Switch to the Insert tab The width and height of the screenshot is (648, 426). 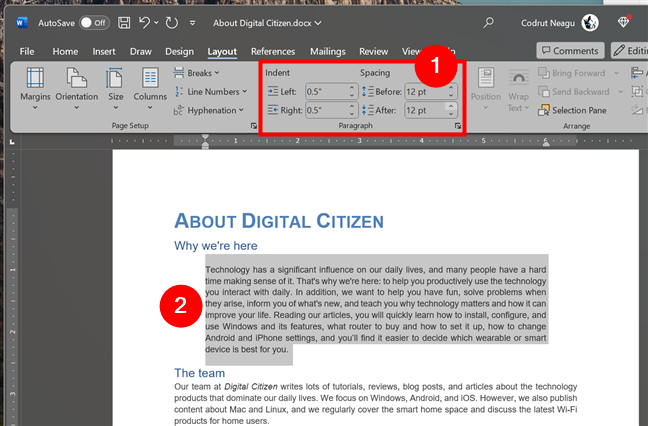click(x=104, y=51)
